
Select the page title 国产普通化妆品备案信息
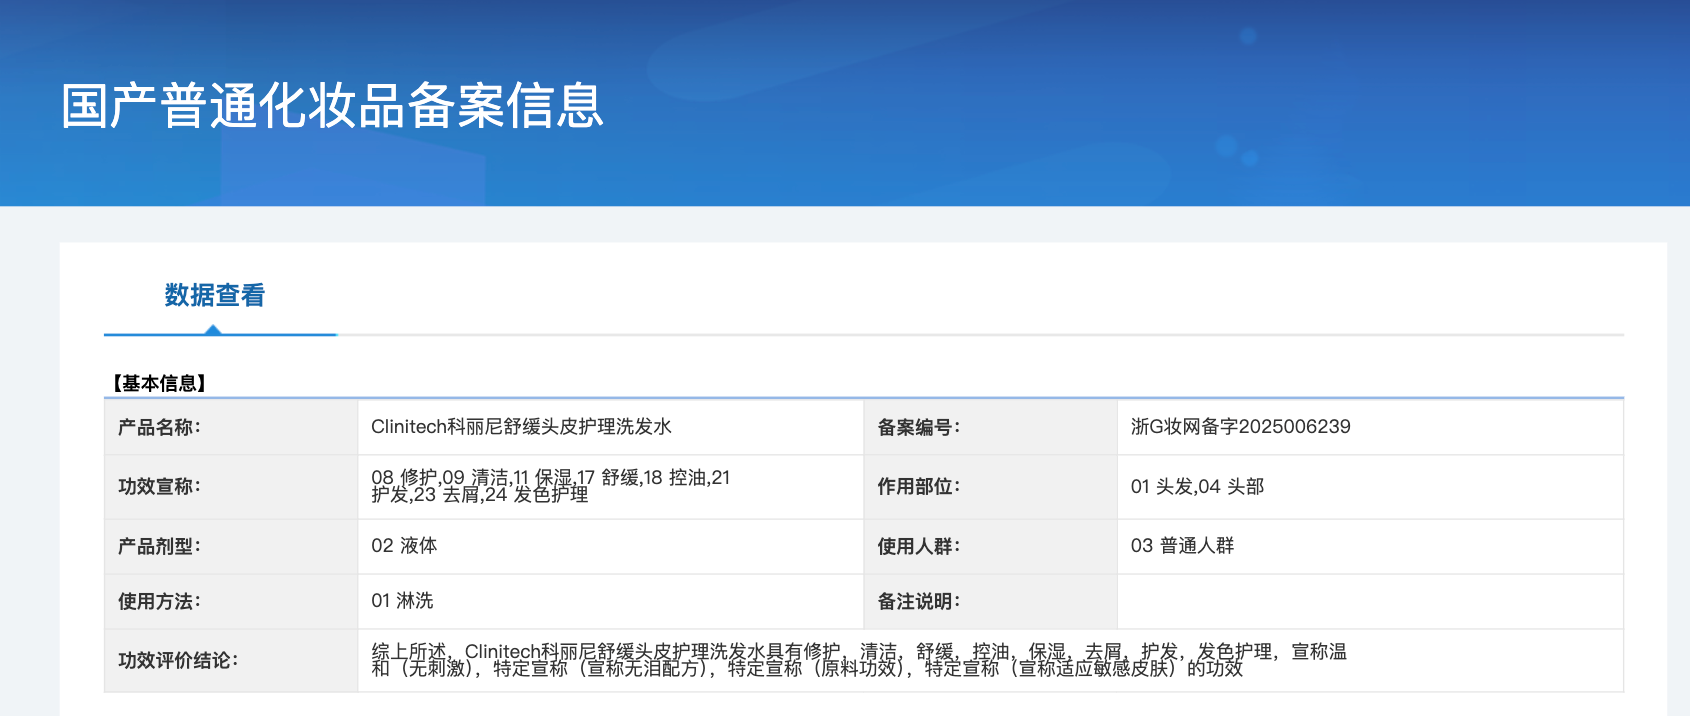pyautogui.click(x=333, y=106)
